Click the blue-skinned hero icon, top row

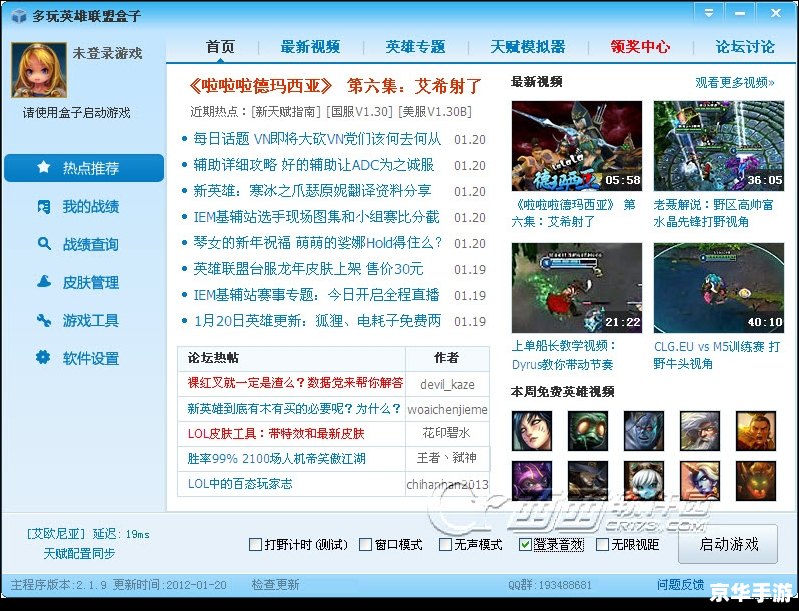[x=644, y=431]
